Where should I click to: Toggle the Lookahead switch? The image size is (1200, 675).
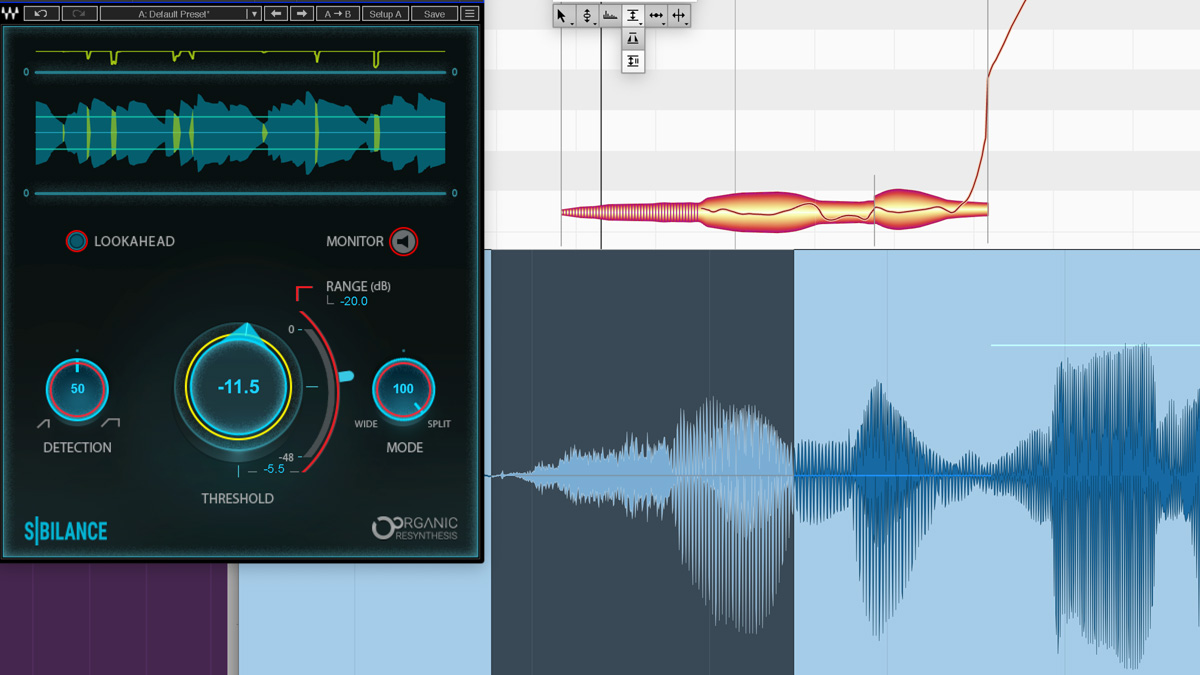click(76, 241)
